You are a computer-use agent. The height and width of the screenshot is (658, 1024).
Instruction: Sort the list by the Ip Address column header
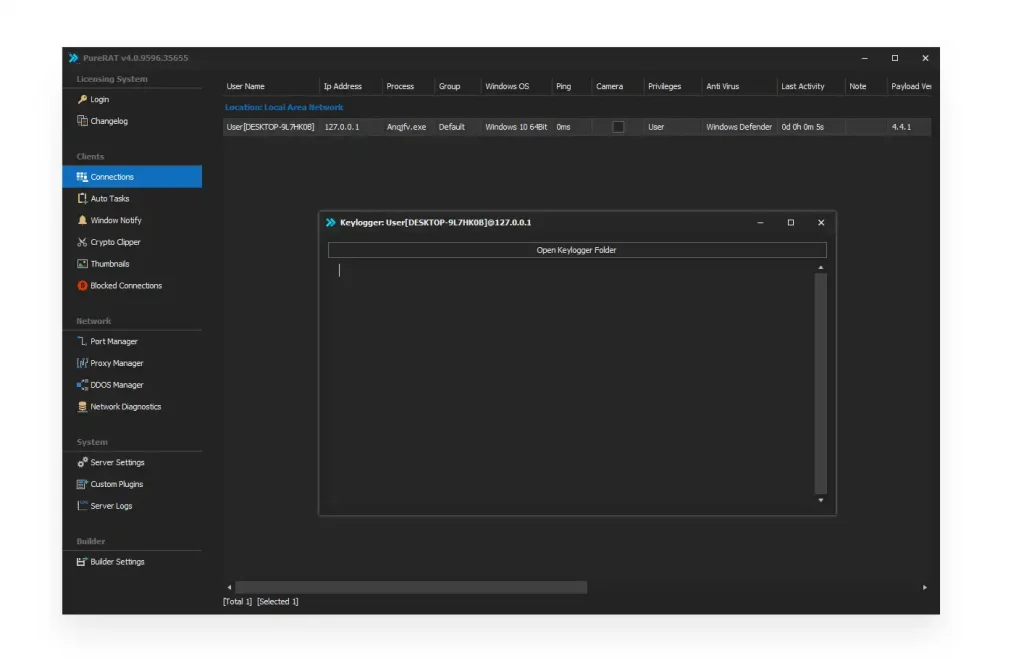tap(342, 87)
